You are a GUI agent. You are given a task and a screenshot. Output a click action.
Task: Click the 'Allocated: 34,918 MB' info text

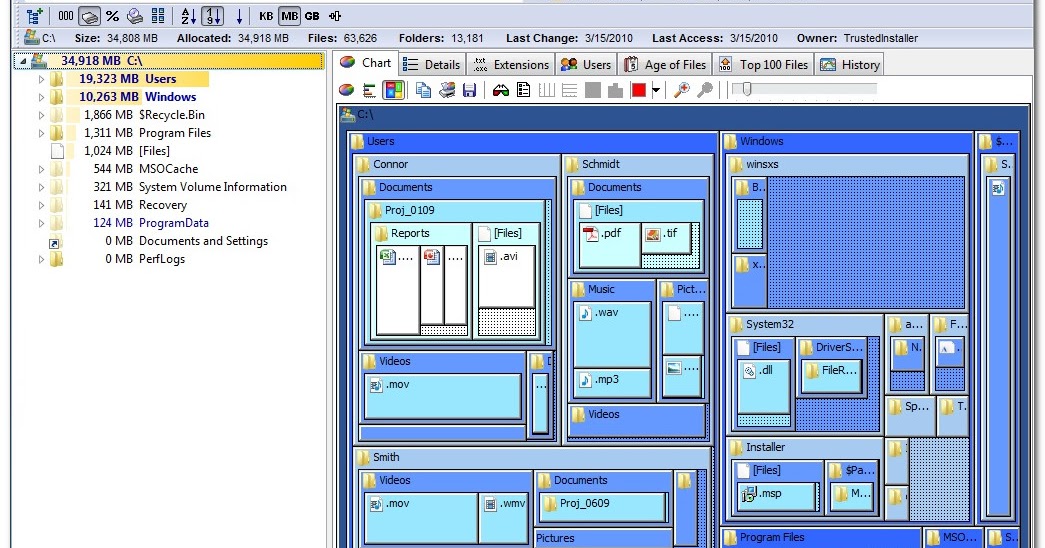pos(233,39)
